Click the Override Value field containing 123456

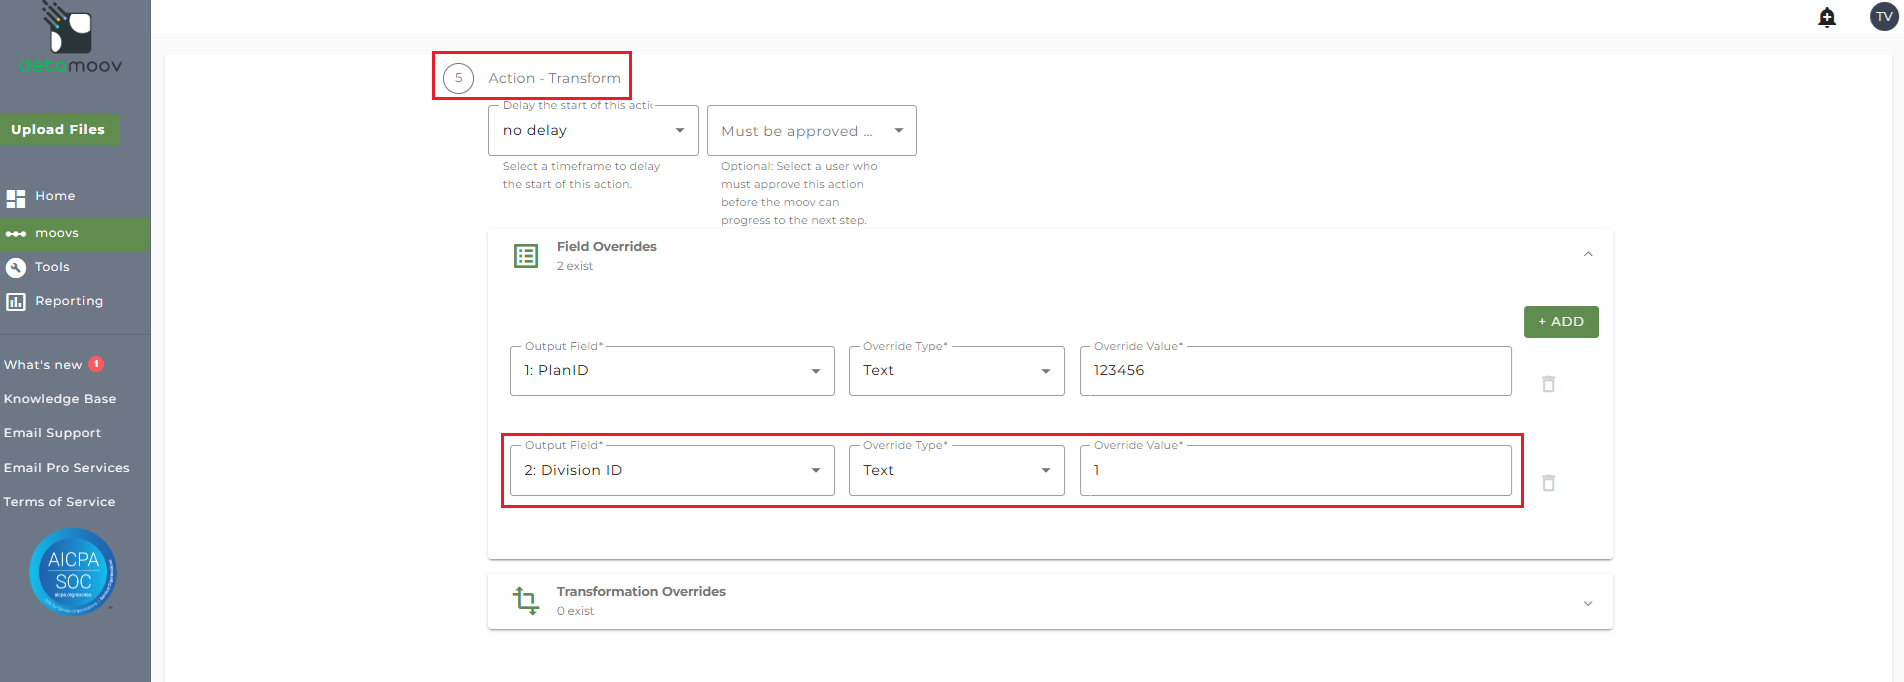[x=1295, y=371]
